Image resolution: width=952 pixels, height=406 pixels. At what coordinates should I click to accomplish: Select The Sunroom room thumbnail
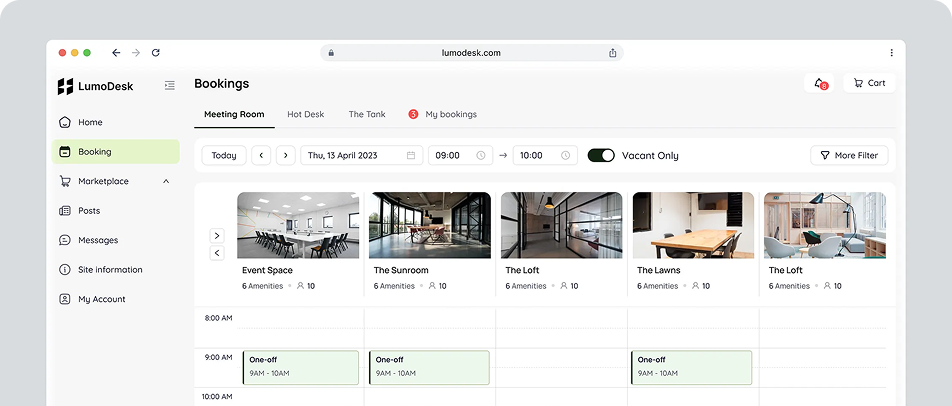[x=429, y=225]
